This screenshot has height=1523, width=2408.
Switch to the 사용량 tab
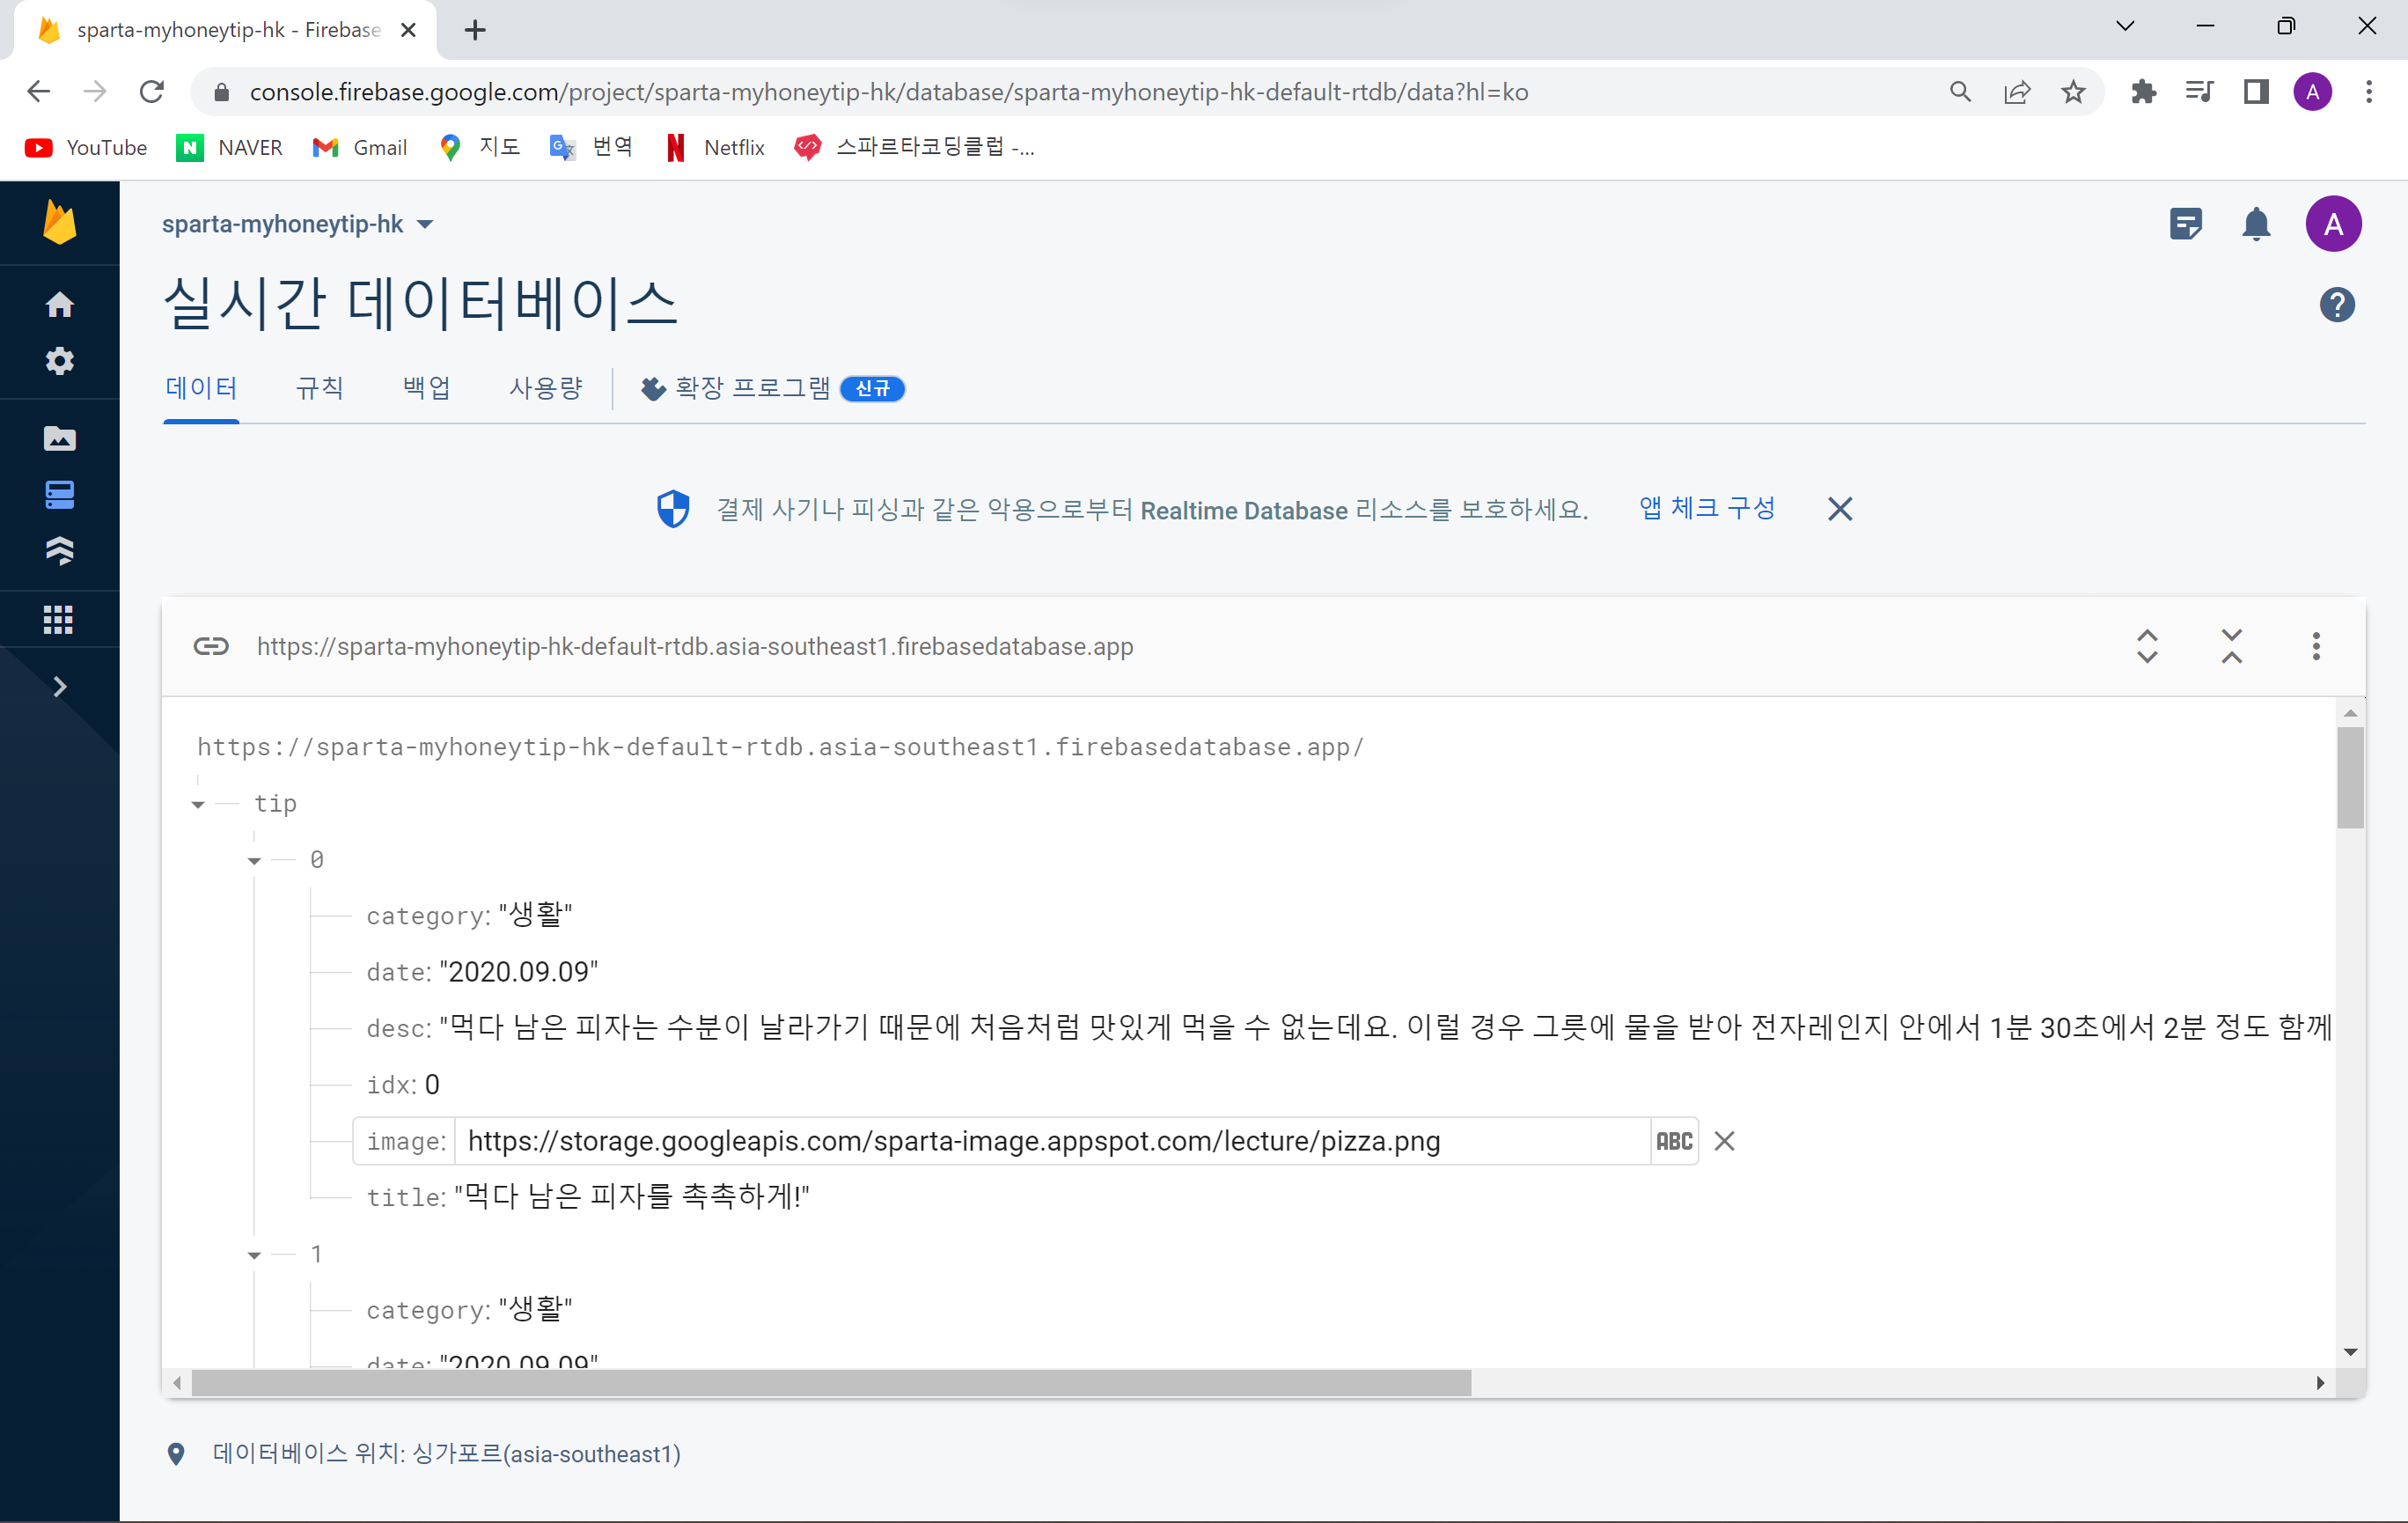coord(546,388)
